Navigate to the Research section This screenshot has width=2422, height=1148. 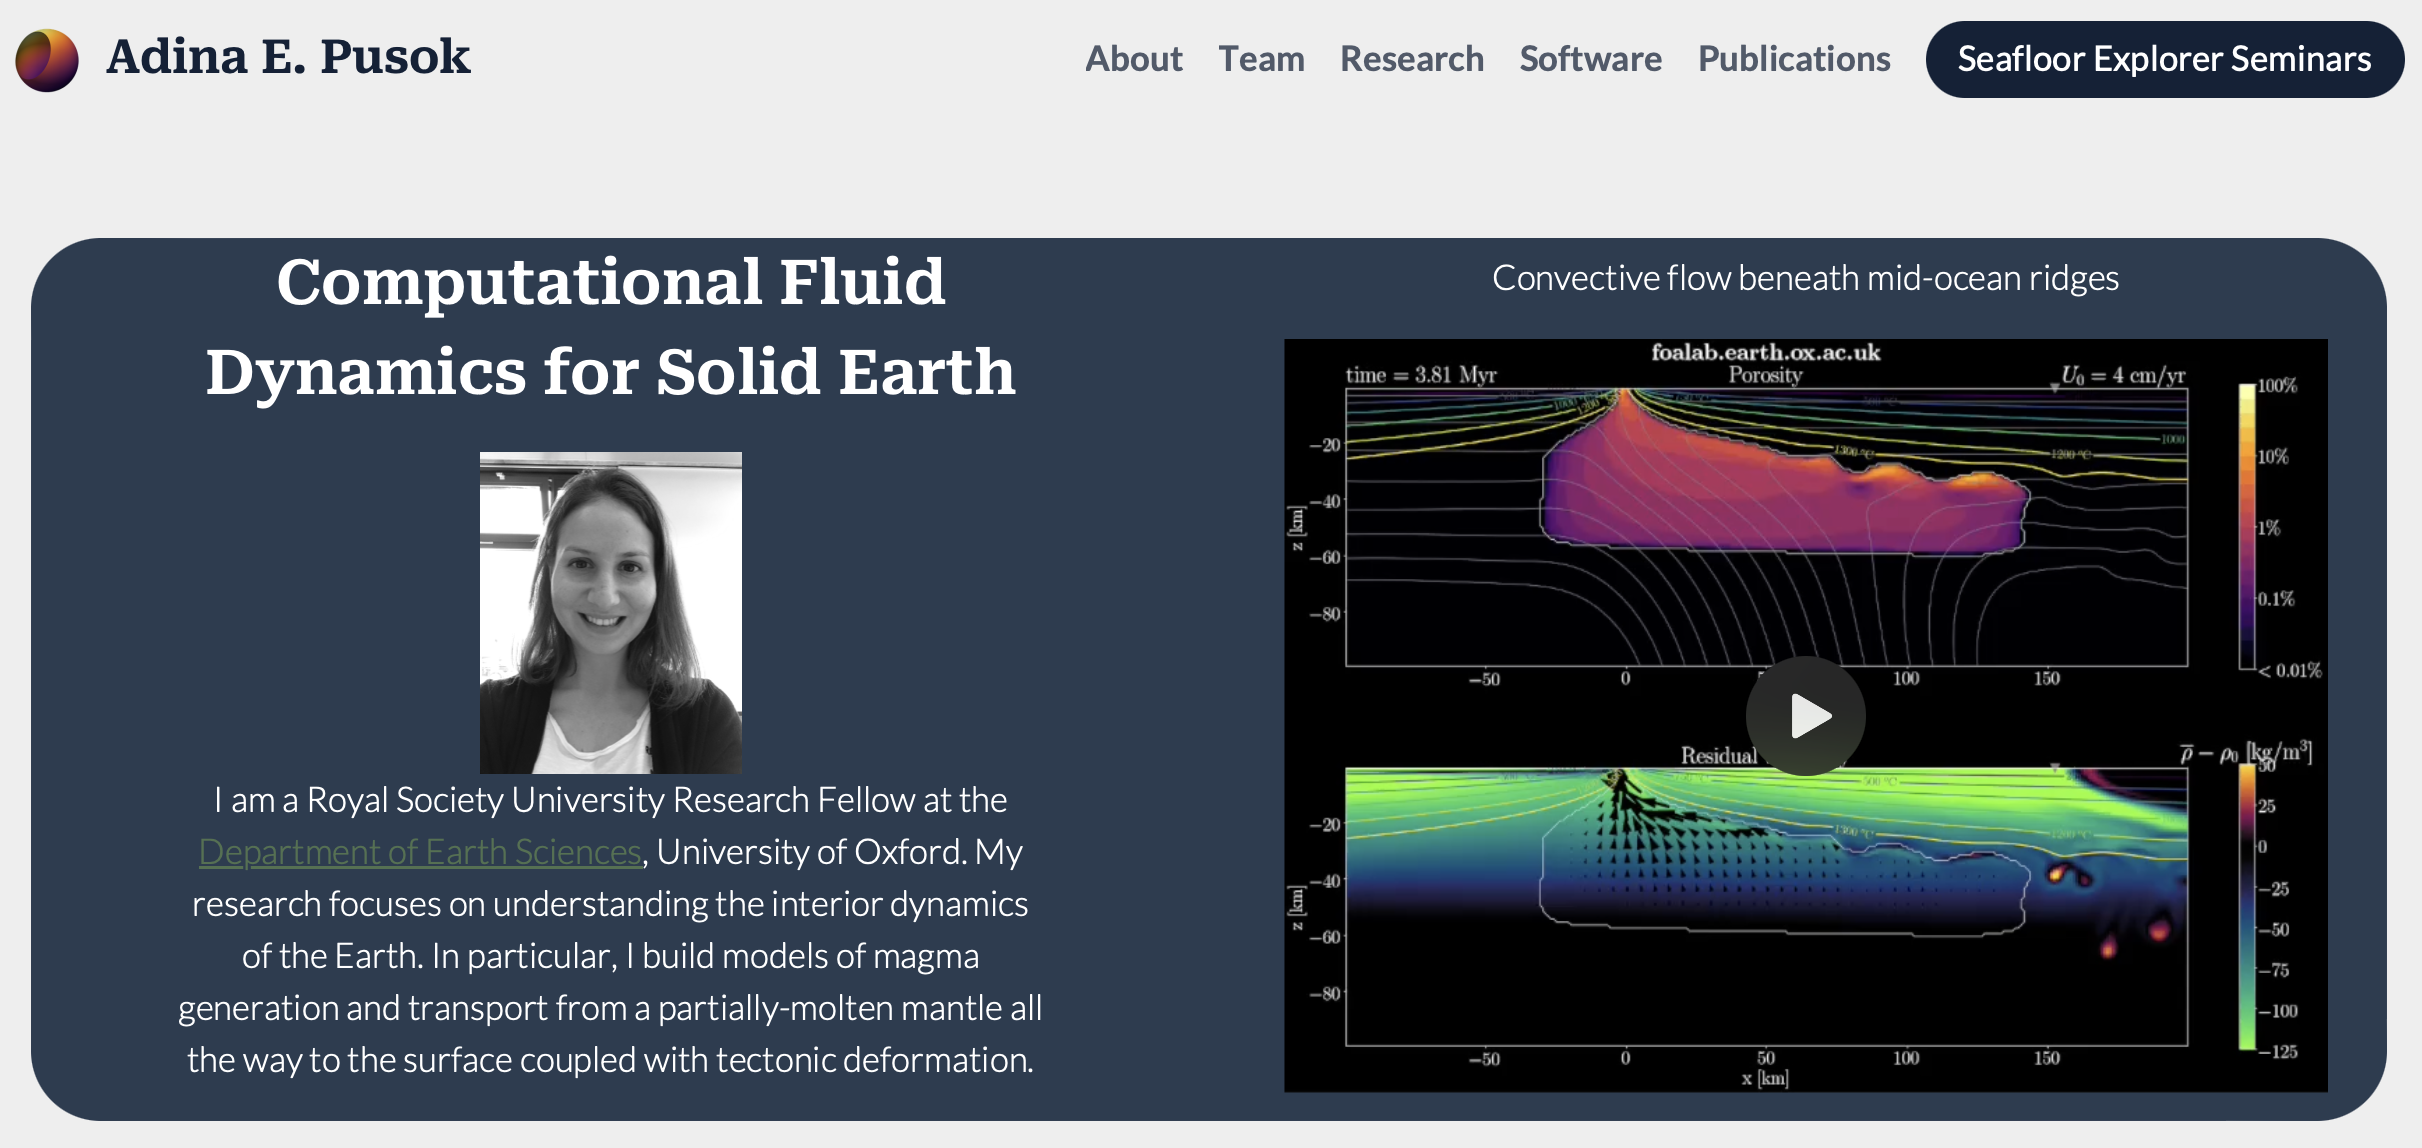click(x=1411, y=59)
